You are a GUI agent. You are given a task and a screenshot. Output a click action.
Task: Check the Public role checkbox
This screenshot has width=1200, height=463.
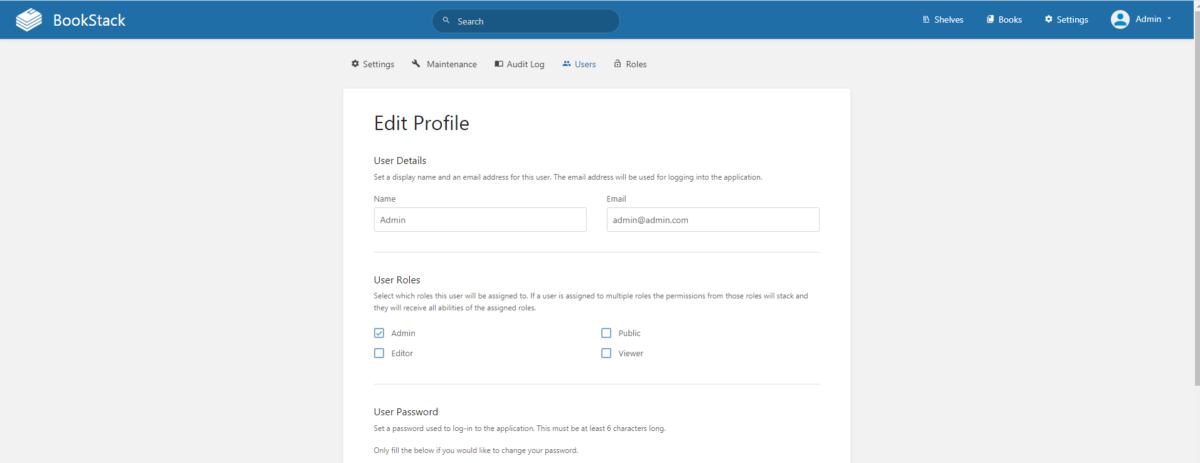[606, 333]
